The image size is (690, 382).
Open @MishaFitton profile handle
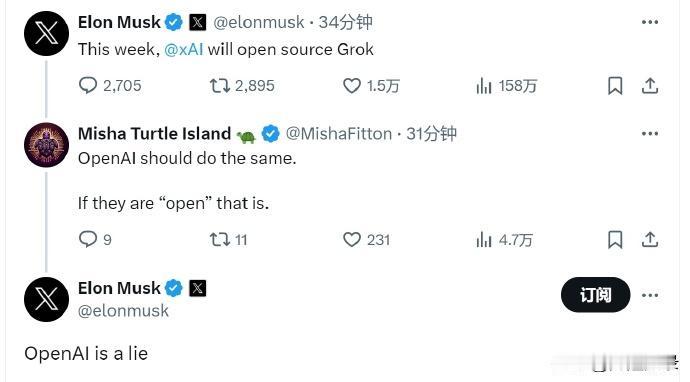coord(339,133)
